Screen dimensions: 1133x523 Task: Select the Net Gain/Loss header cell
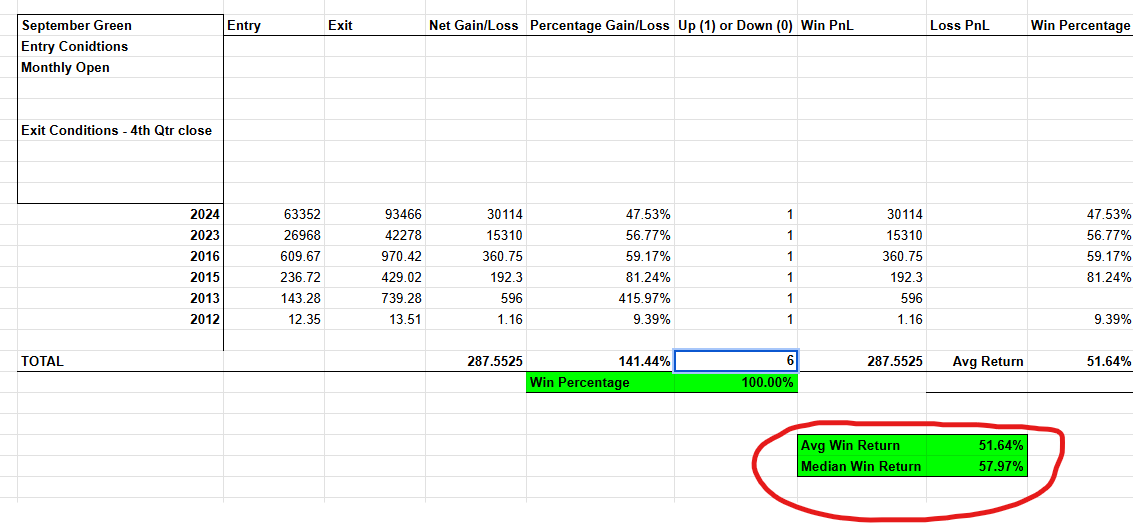point(476,25)
